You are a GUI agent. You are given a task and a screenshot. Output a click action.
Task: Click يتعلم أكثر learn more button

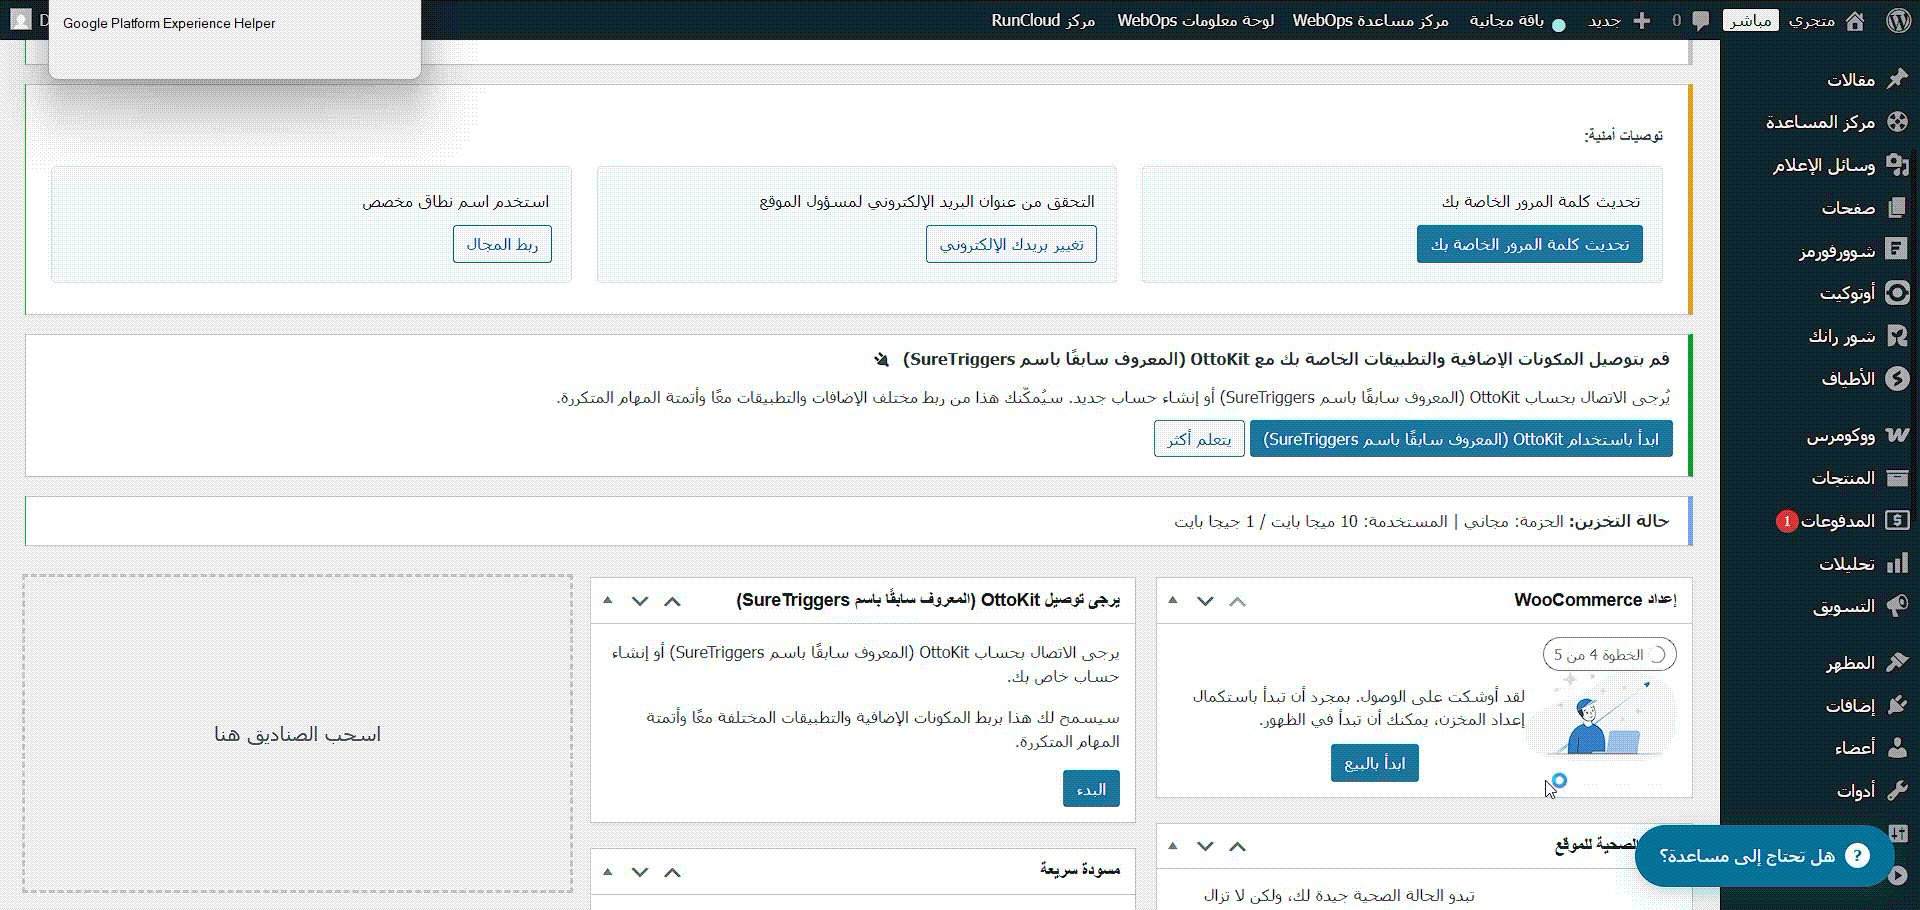[1199, 439]
